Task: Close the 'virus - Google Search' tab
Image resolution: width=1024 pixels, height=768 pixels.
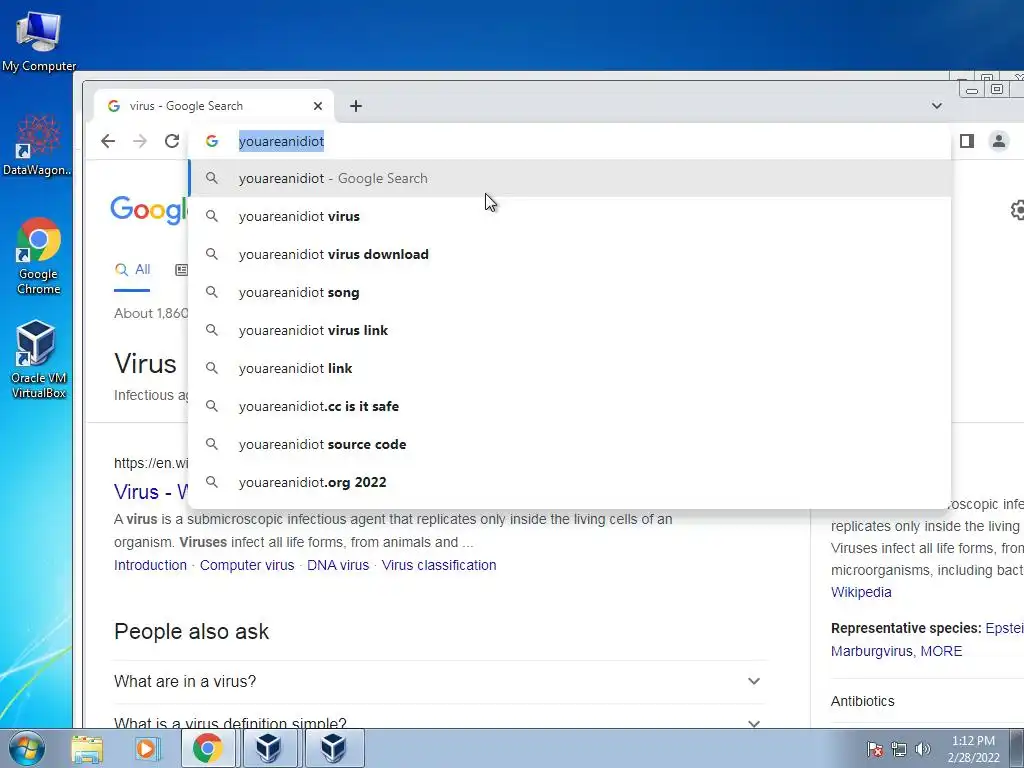Action: [318, 106]
